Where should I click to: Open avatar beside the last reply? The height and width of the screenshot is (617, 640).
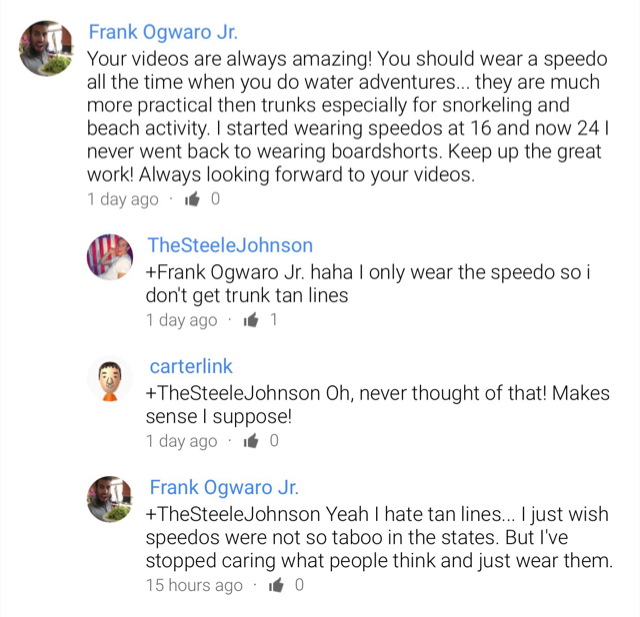pos(110,500)
